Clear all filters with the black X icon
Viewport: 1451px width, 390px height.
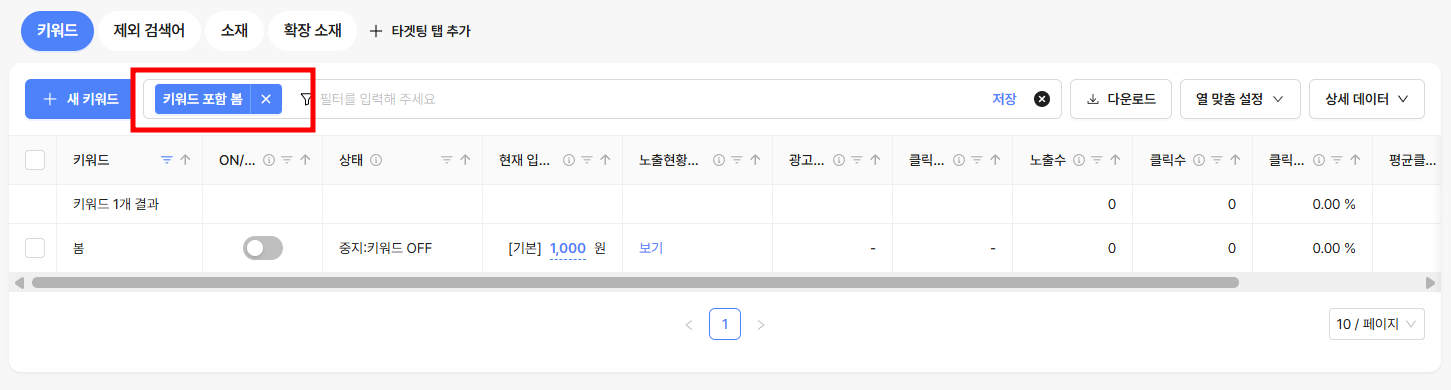(1041, 99)
